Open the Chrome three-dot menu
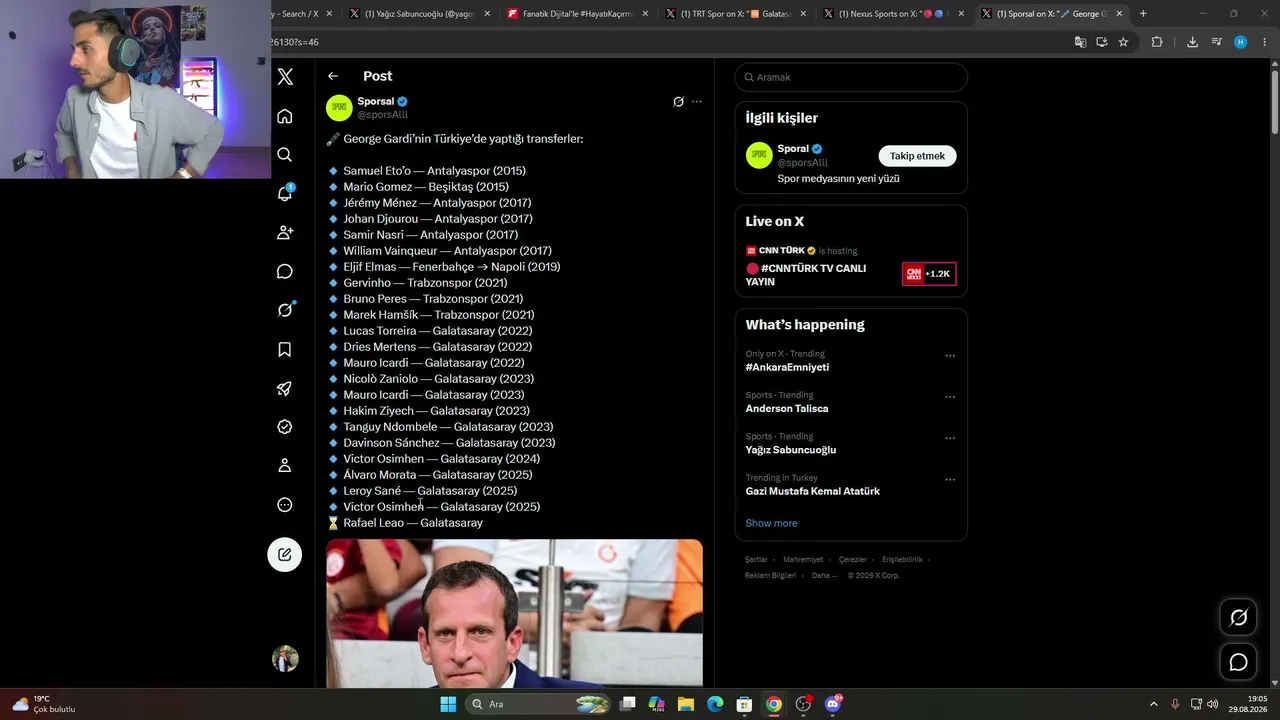The height and width of the screenshot is (720, 1280). 1265,42
